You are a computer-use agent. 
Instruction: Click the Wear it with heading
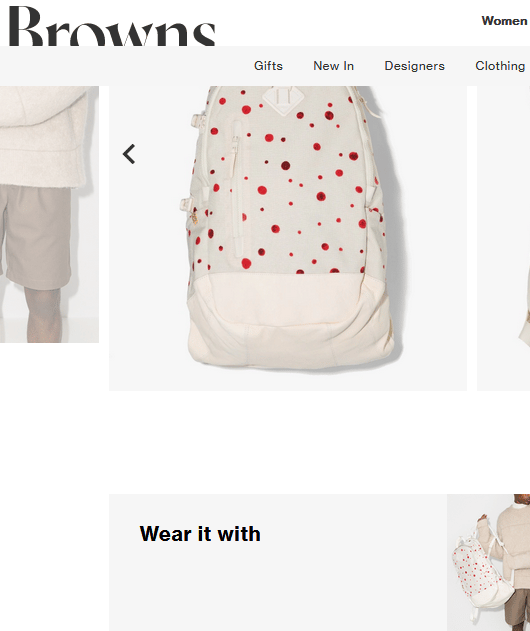(x=200, y=534)
